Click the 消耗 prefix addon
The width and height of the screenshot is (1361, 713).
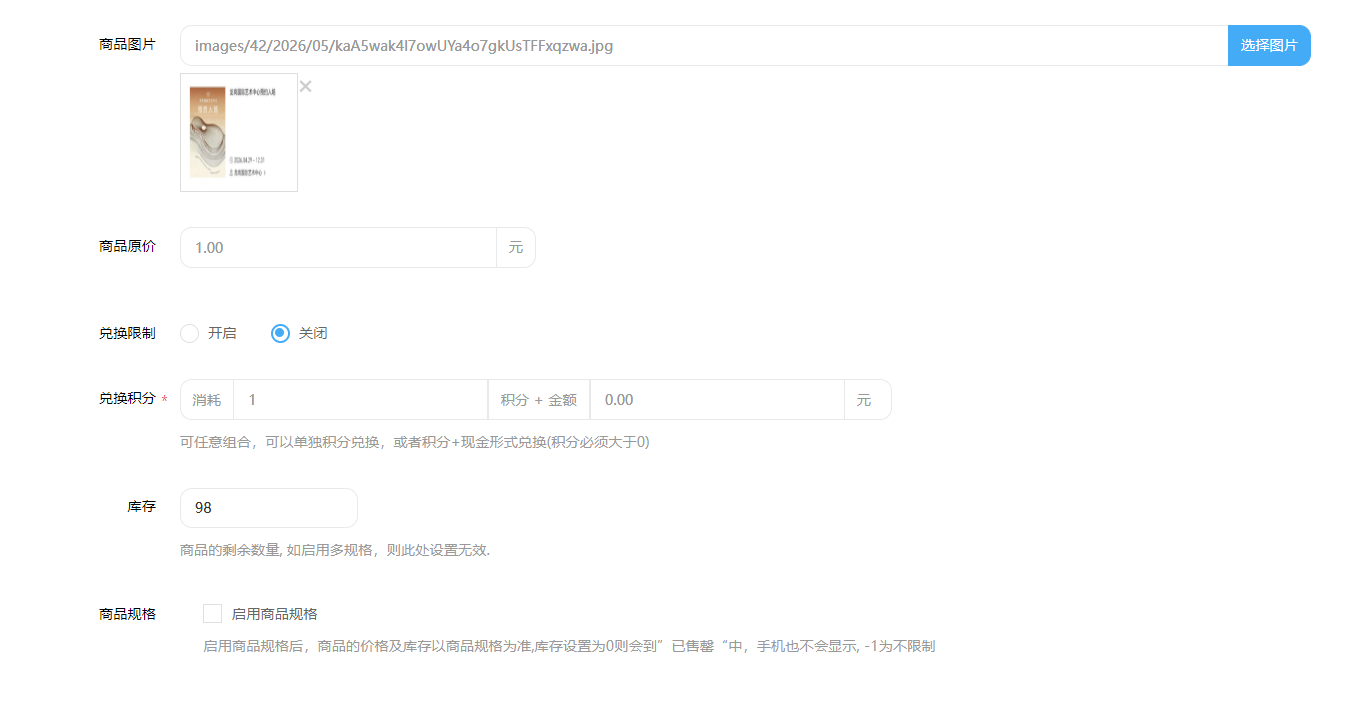(207, 400)
